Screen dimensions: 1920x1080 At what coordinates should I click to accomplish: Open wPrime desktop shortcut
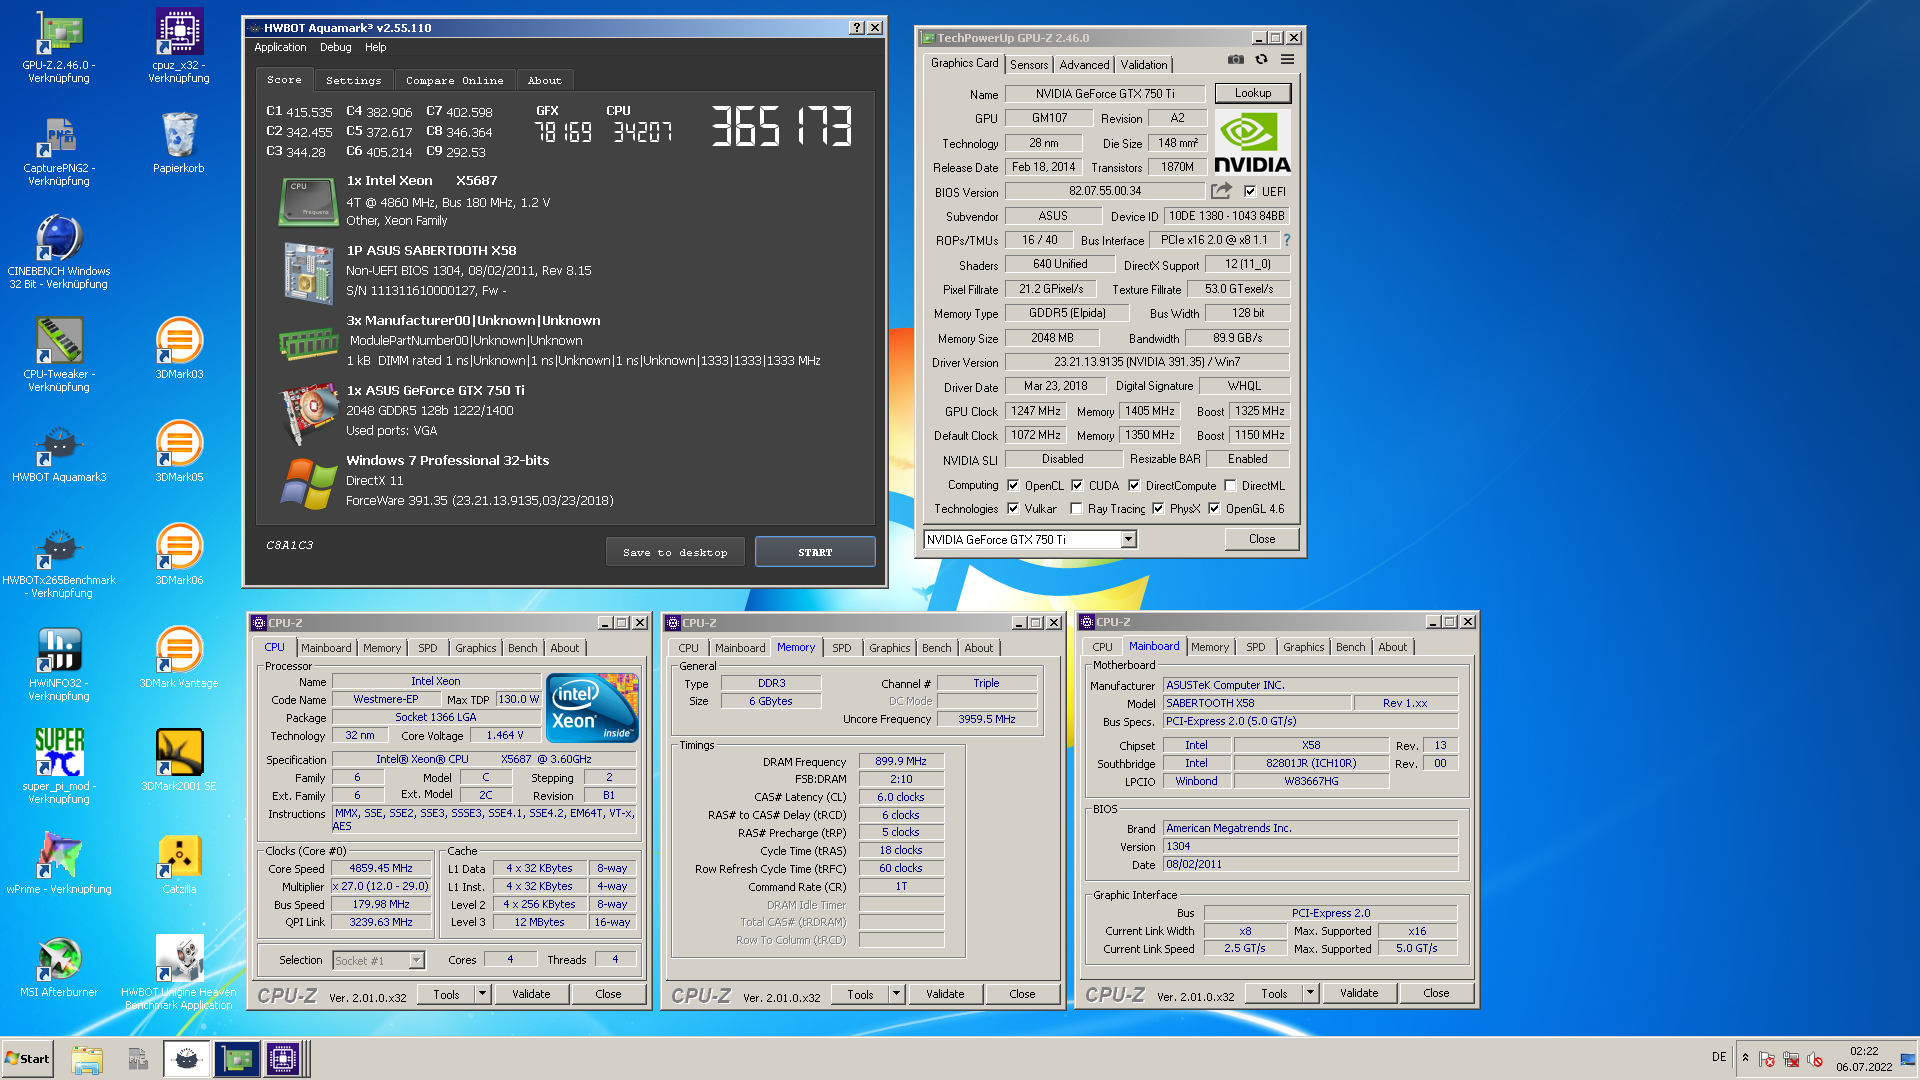click(x=59, y=864)
